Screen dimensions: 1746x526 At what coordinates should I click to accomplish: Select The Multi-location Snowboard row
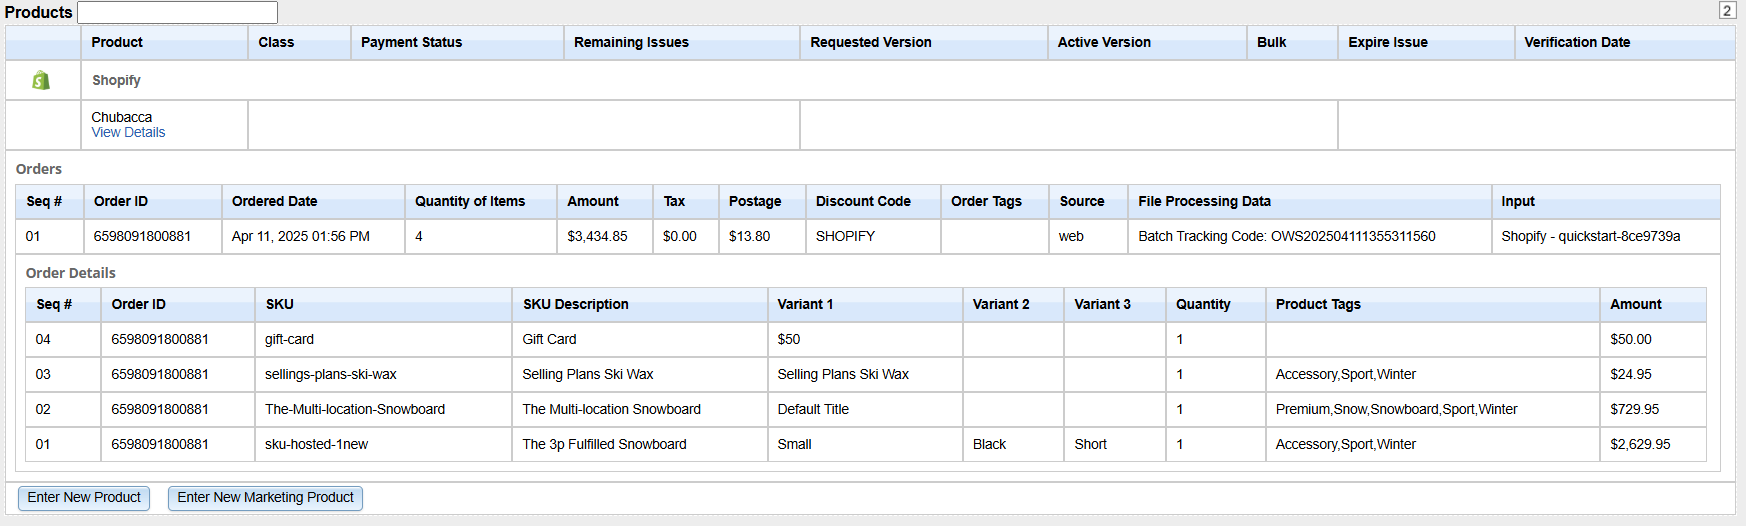click(611, 409)
